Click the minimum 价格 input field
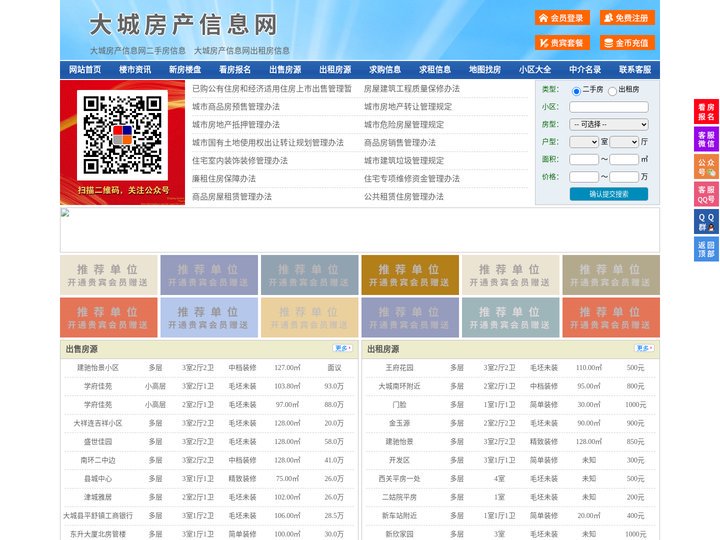The image size is (720, 540). pyautogui.click(x=584, y=177)
